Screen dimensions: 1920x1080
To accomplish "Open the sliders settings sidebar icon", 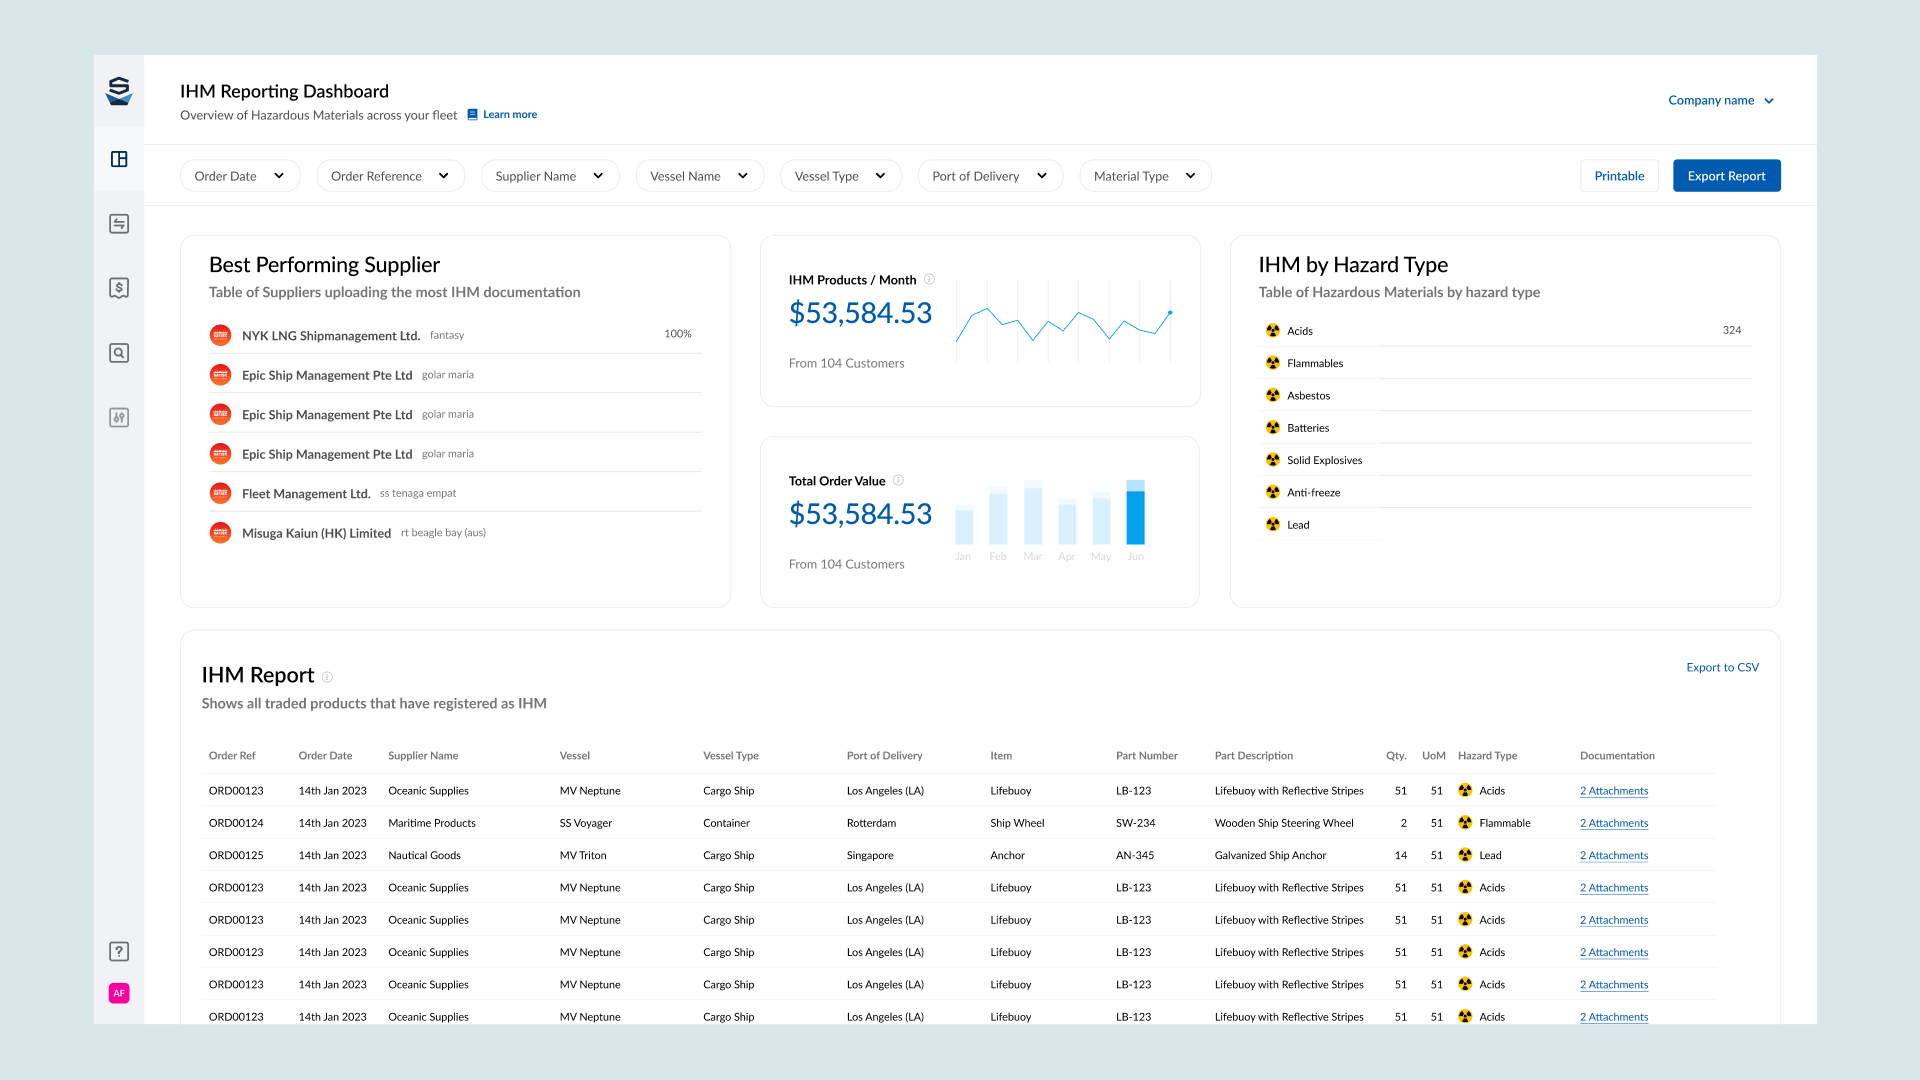I will pos(119,418).
